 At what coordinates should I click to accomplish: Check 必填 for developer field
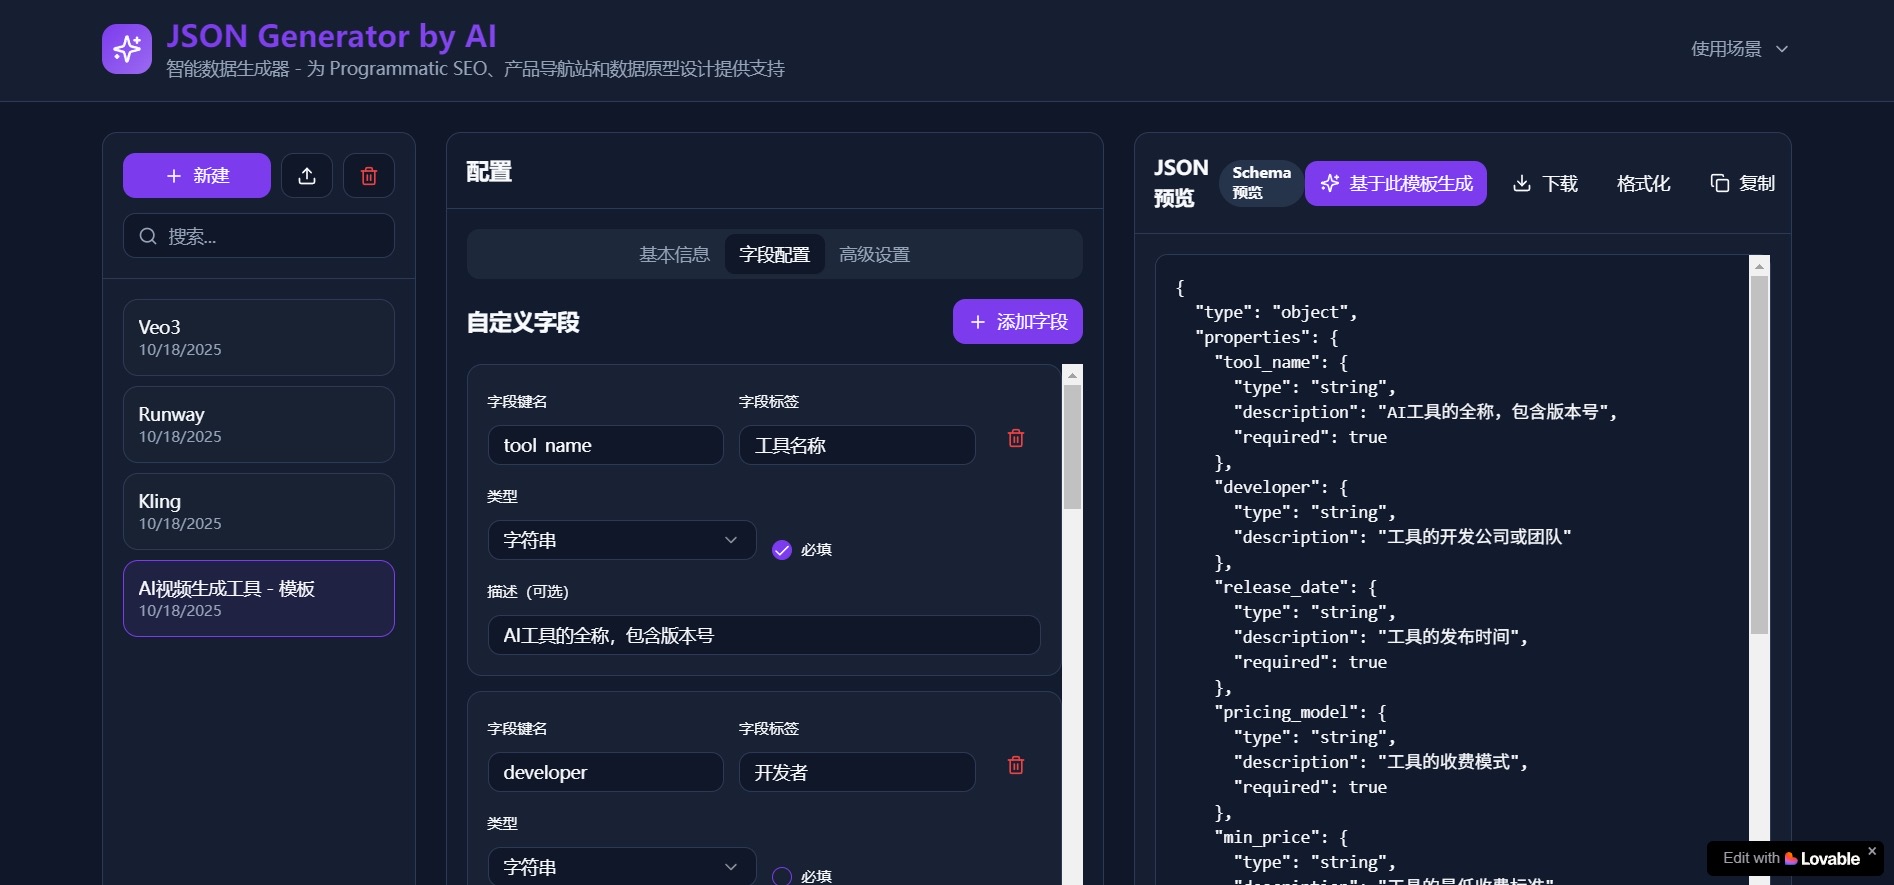(782, 877)
